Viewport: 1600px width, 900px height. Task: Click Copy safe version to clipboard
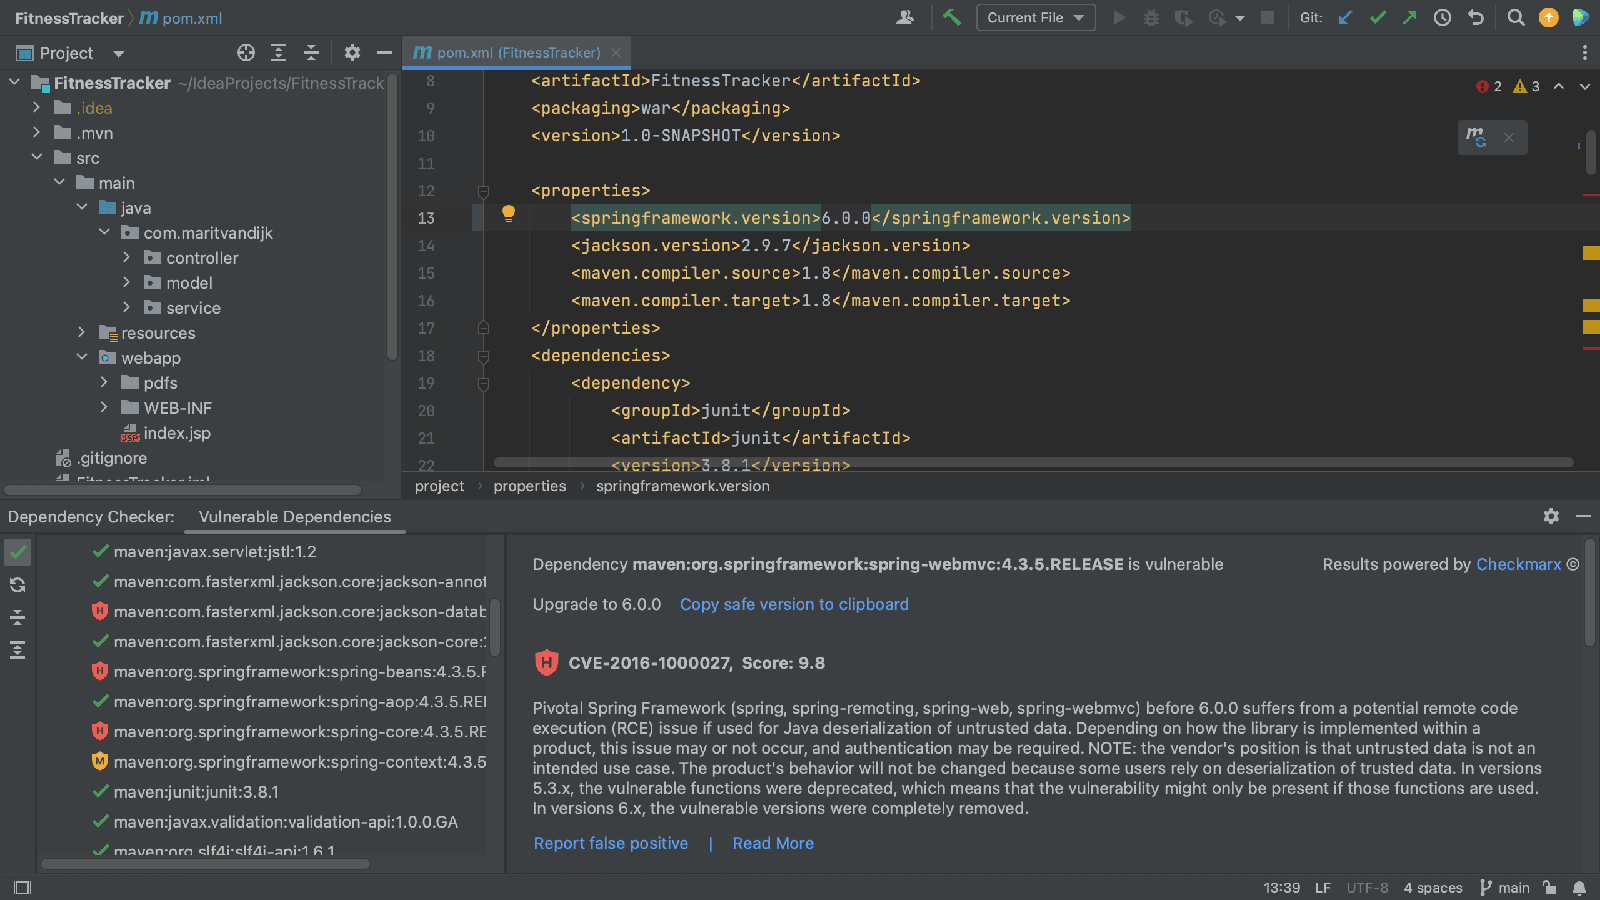pyautogui.click(x=794, y=604)
